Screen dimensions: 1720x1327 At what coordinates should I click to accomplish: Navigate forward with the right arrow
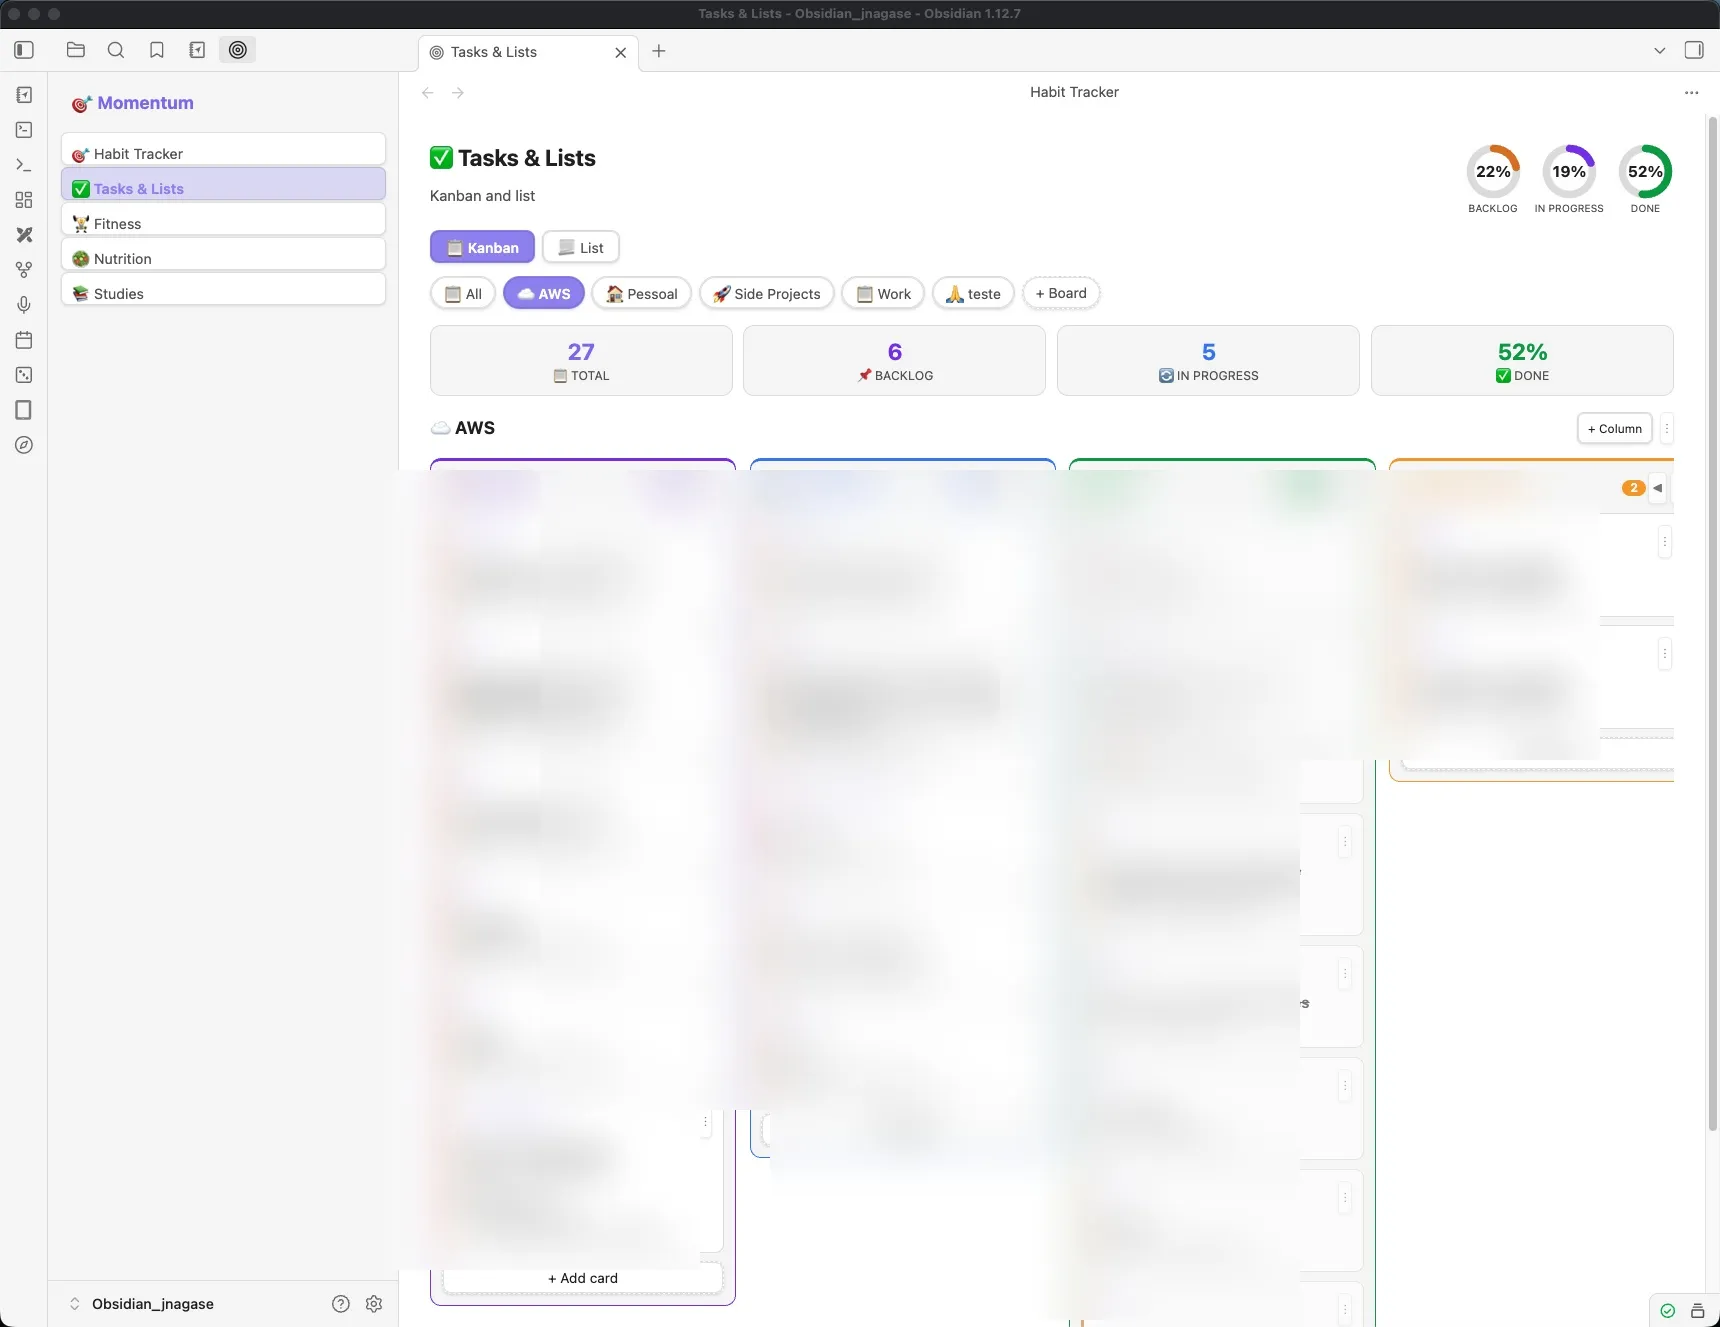458,93
